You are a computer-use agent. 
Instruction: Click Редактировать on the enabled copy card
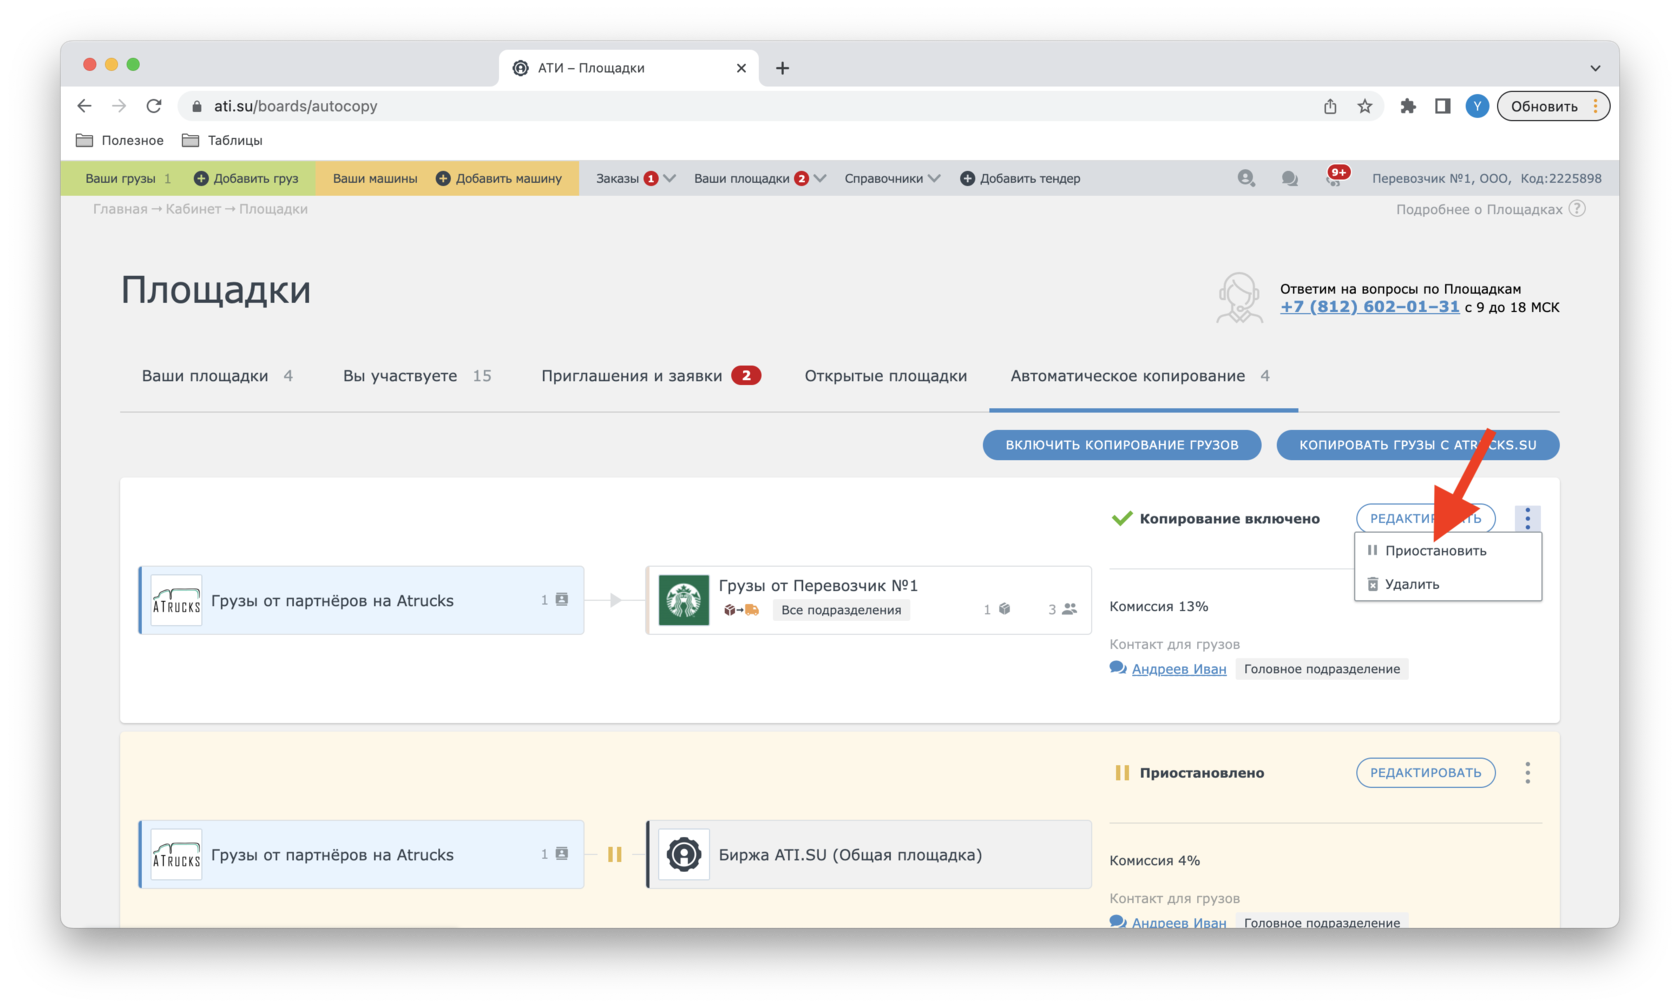point(1426,518)
